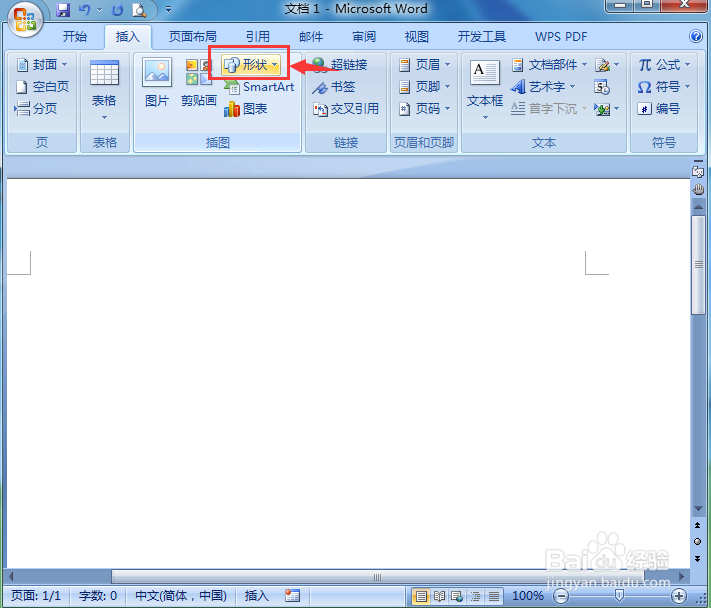Open the 页眉 header dropdown
The image size is (711, 608).
tap(424, 64)
